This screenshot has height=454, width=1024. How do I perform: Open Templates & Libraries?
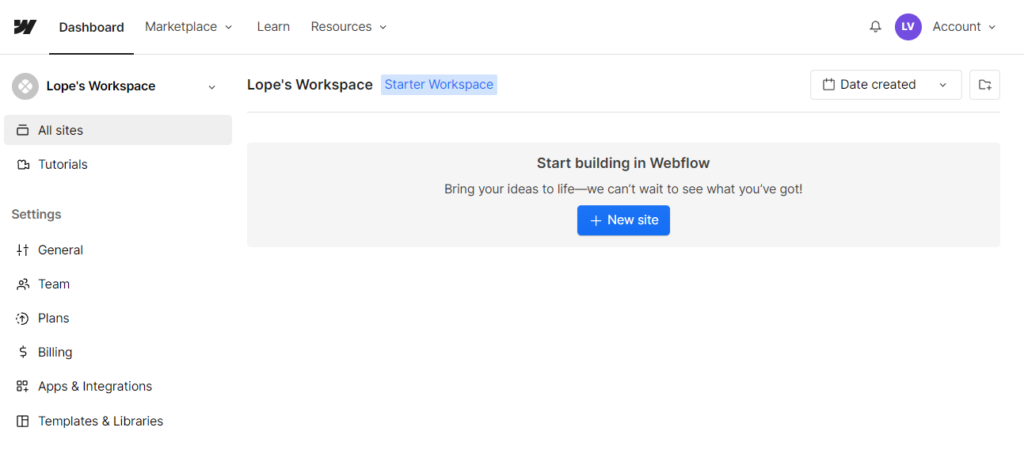coord(100,421)
